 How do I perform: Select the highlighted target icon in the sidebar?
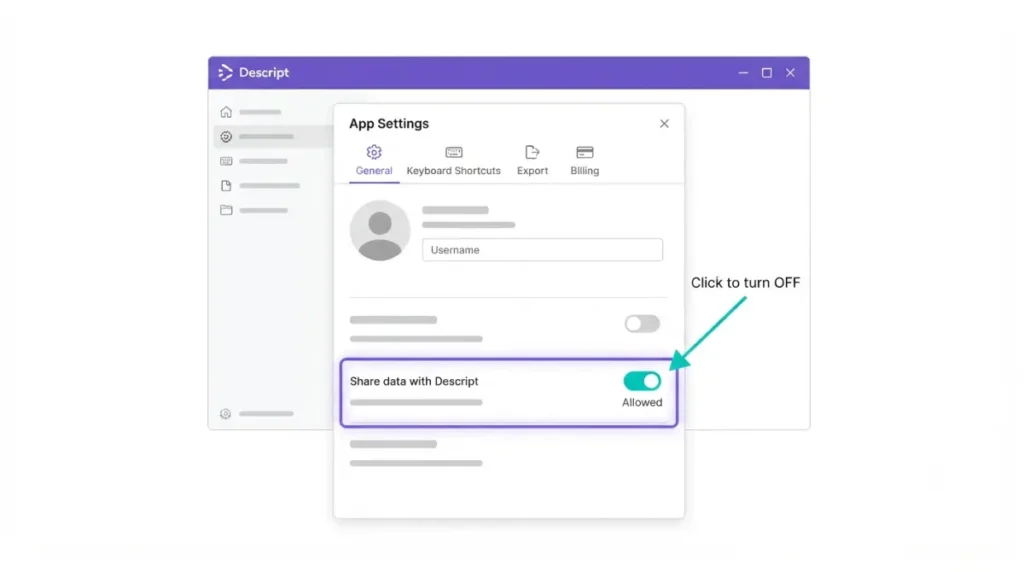(226, 136)
